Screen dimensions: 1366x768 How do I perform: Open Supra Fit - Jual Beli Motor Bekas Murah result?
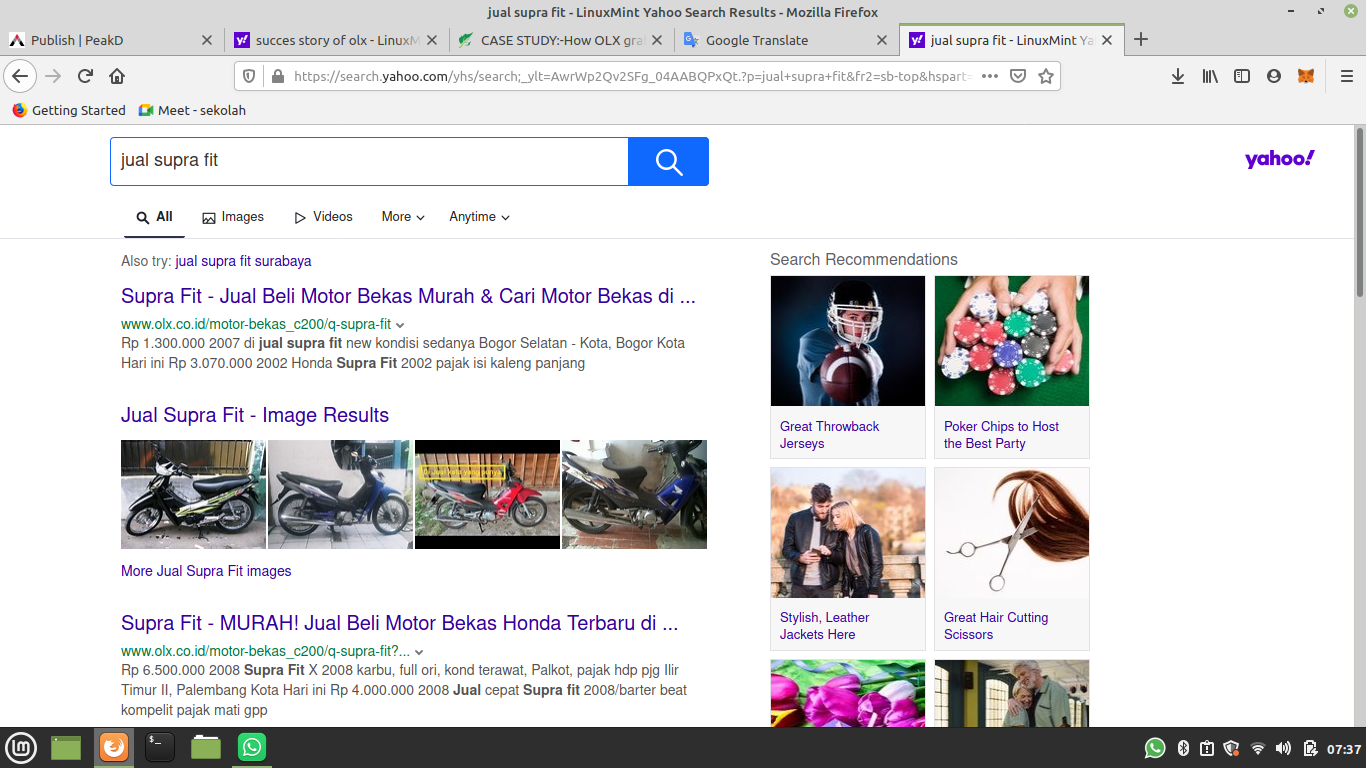(x=408, y=296)
